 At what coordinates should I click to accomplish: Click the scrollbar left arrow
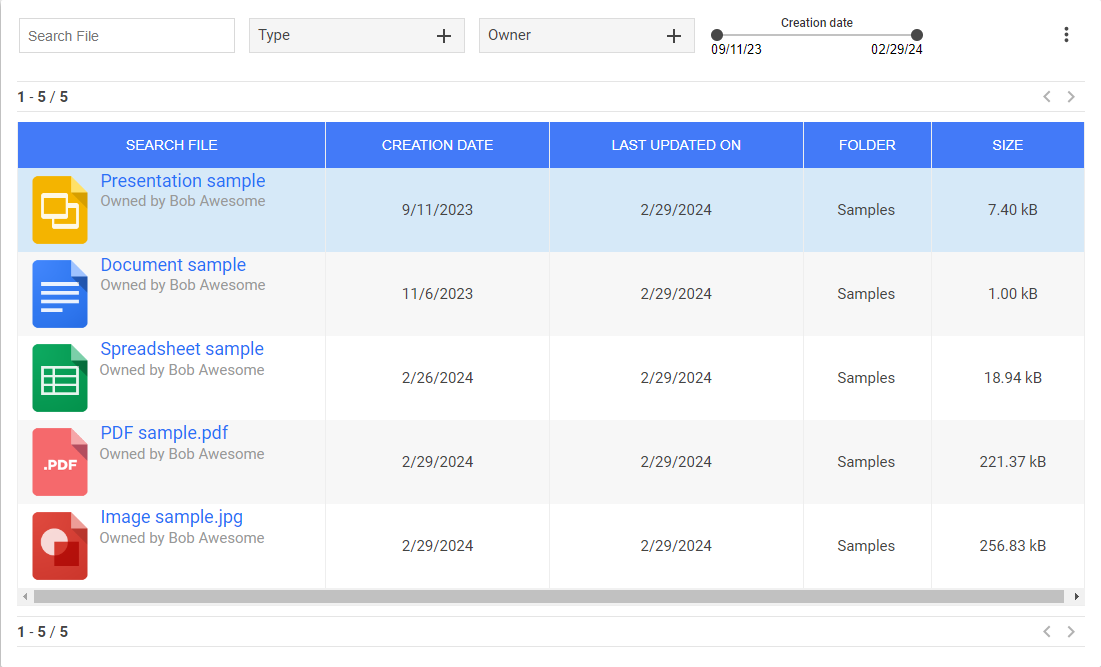click(x=25, y=597)
